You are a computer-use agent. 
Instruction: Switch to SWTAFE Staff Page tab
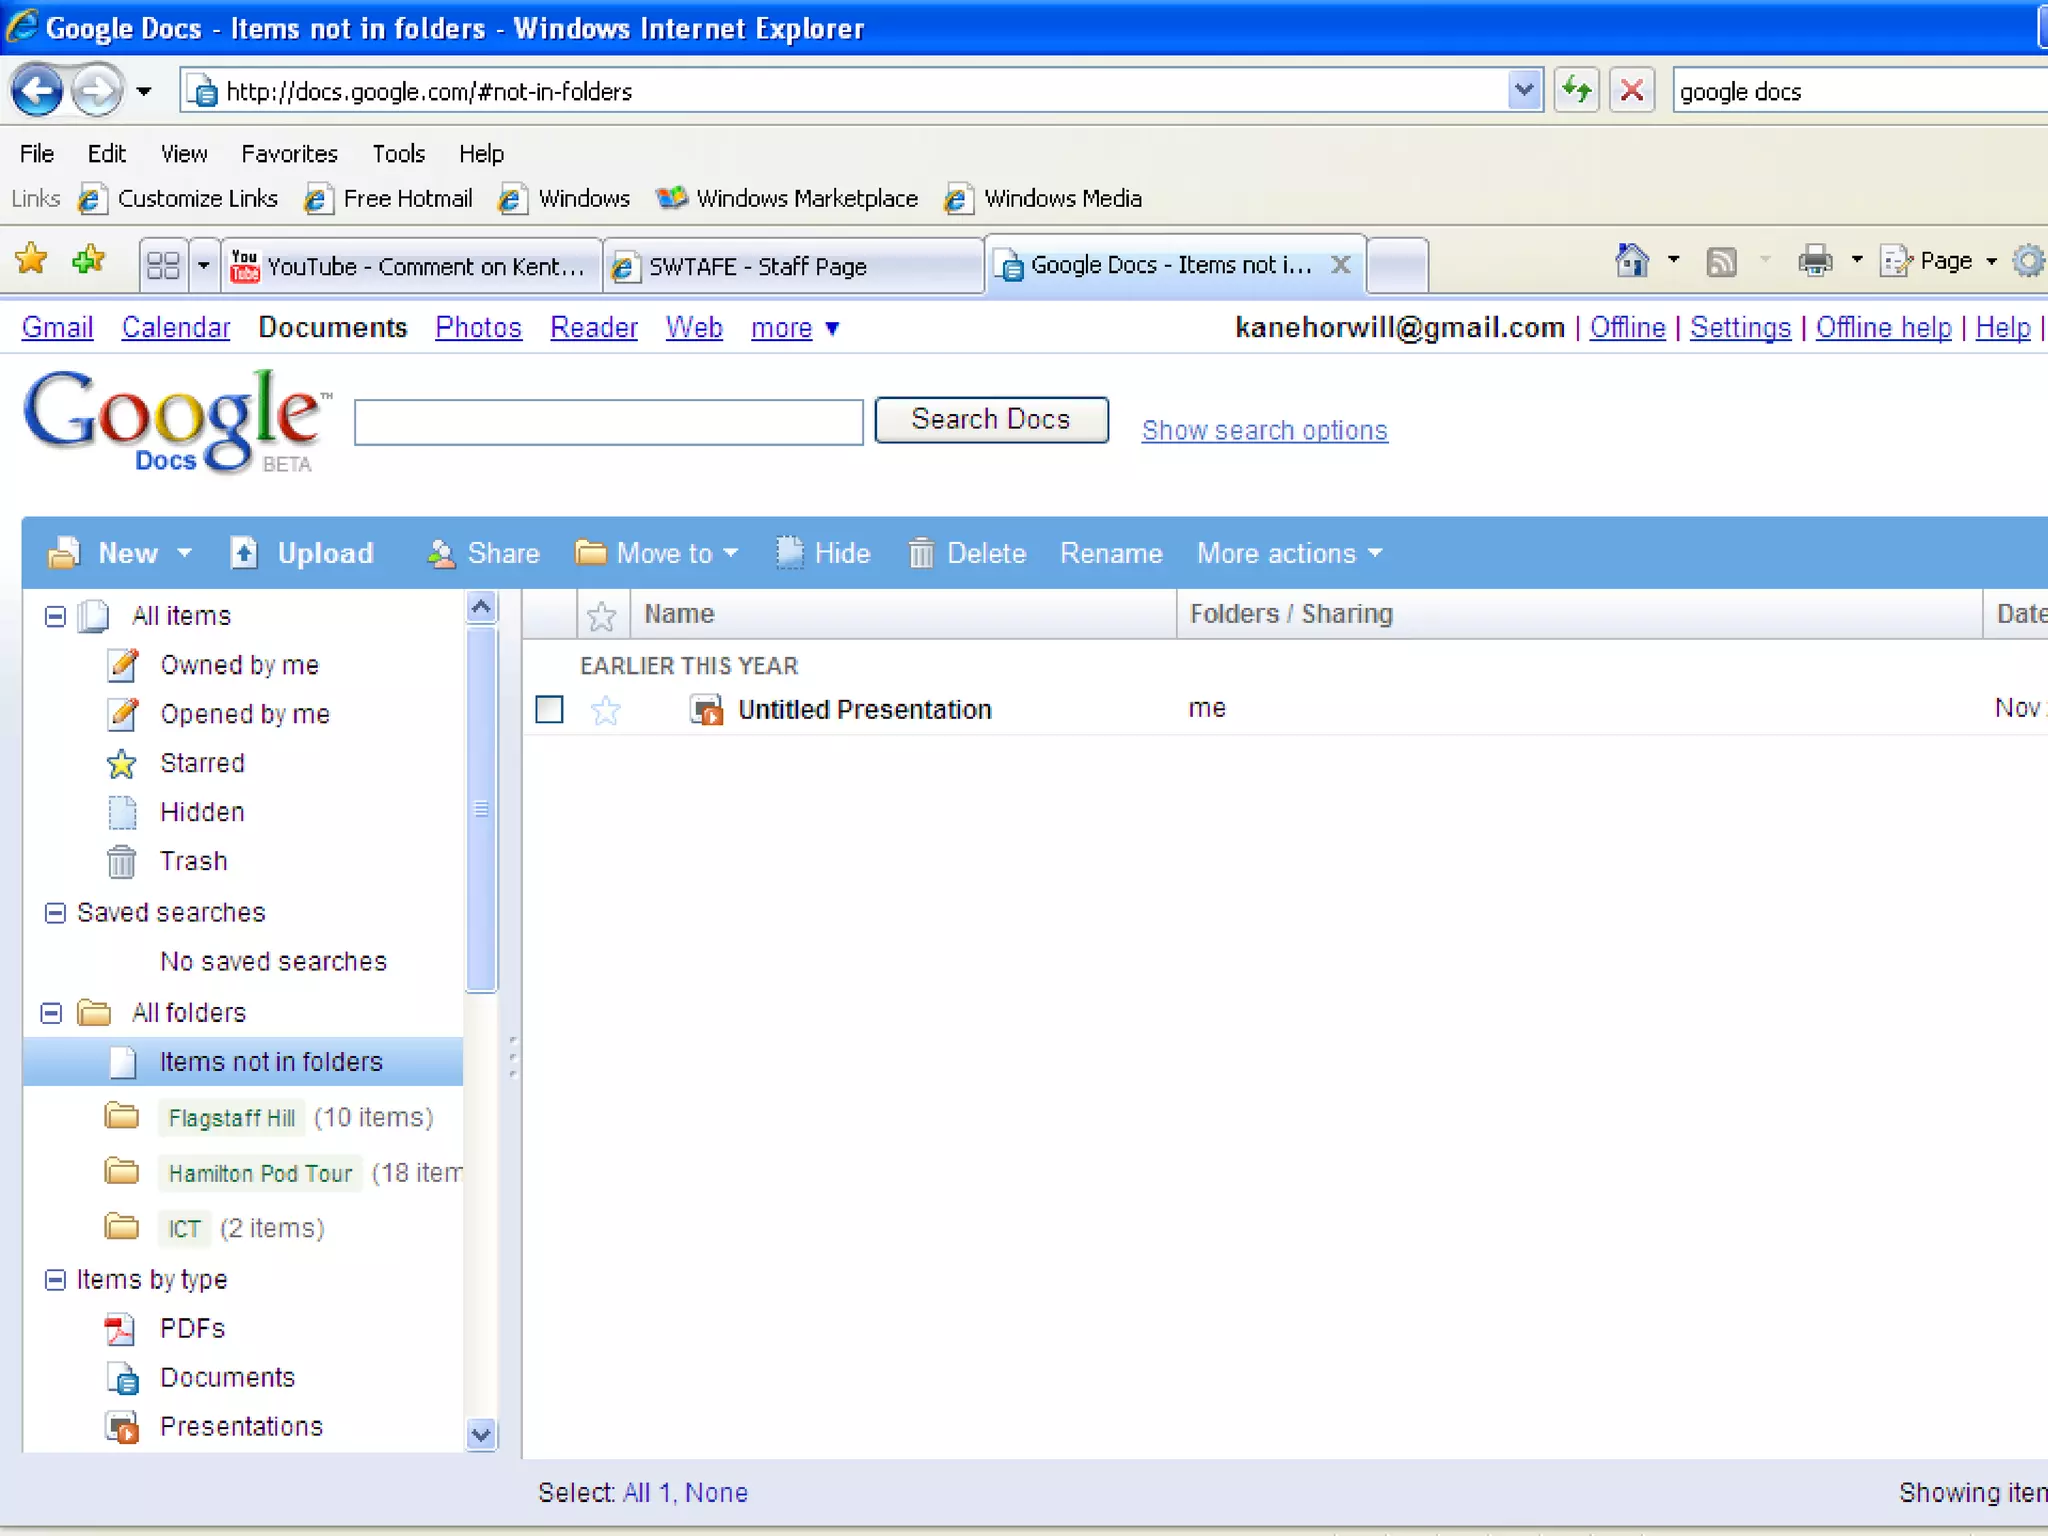pyautogui.click(x=793, y=266)
